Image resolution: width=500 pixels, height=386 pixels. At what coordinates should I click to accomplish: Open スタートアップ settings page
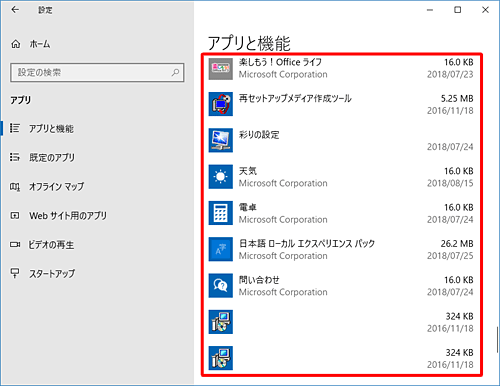[52, 274]
